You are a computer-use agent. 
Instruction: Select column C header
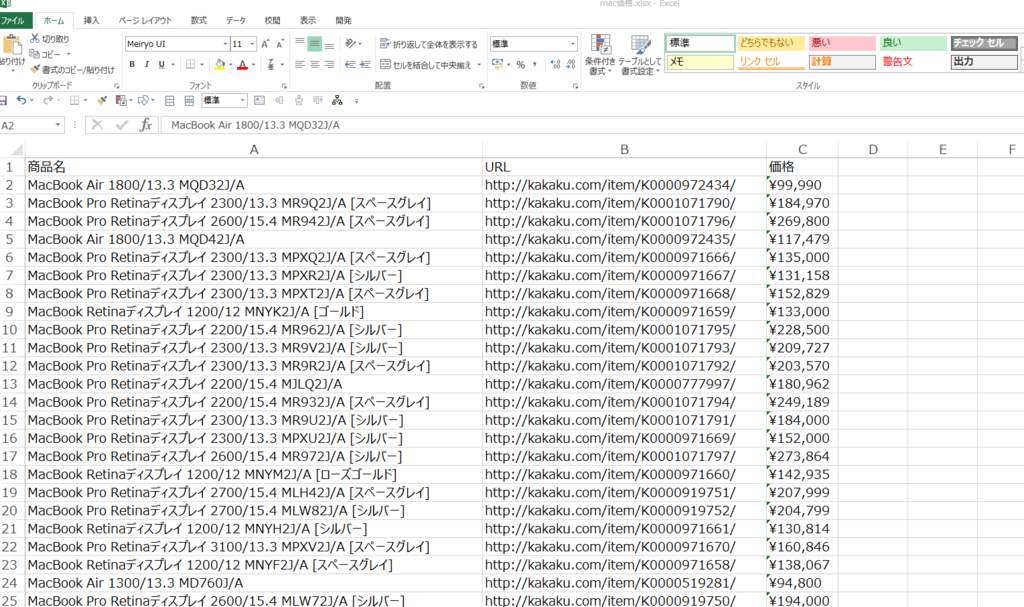click(x=802, y=150)
